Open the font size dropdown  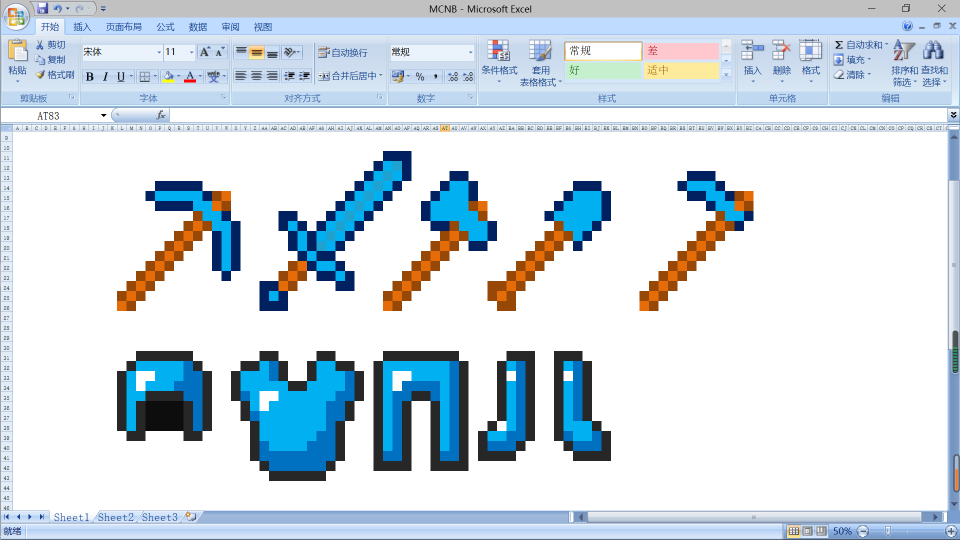point(192,52)
